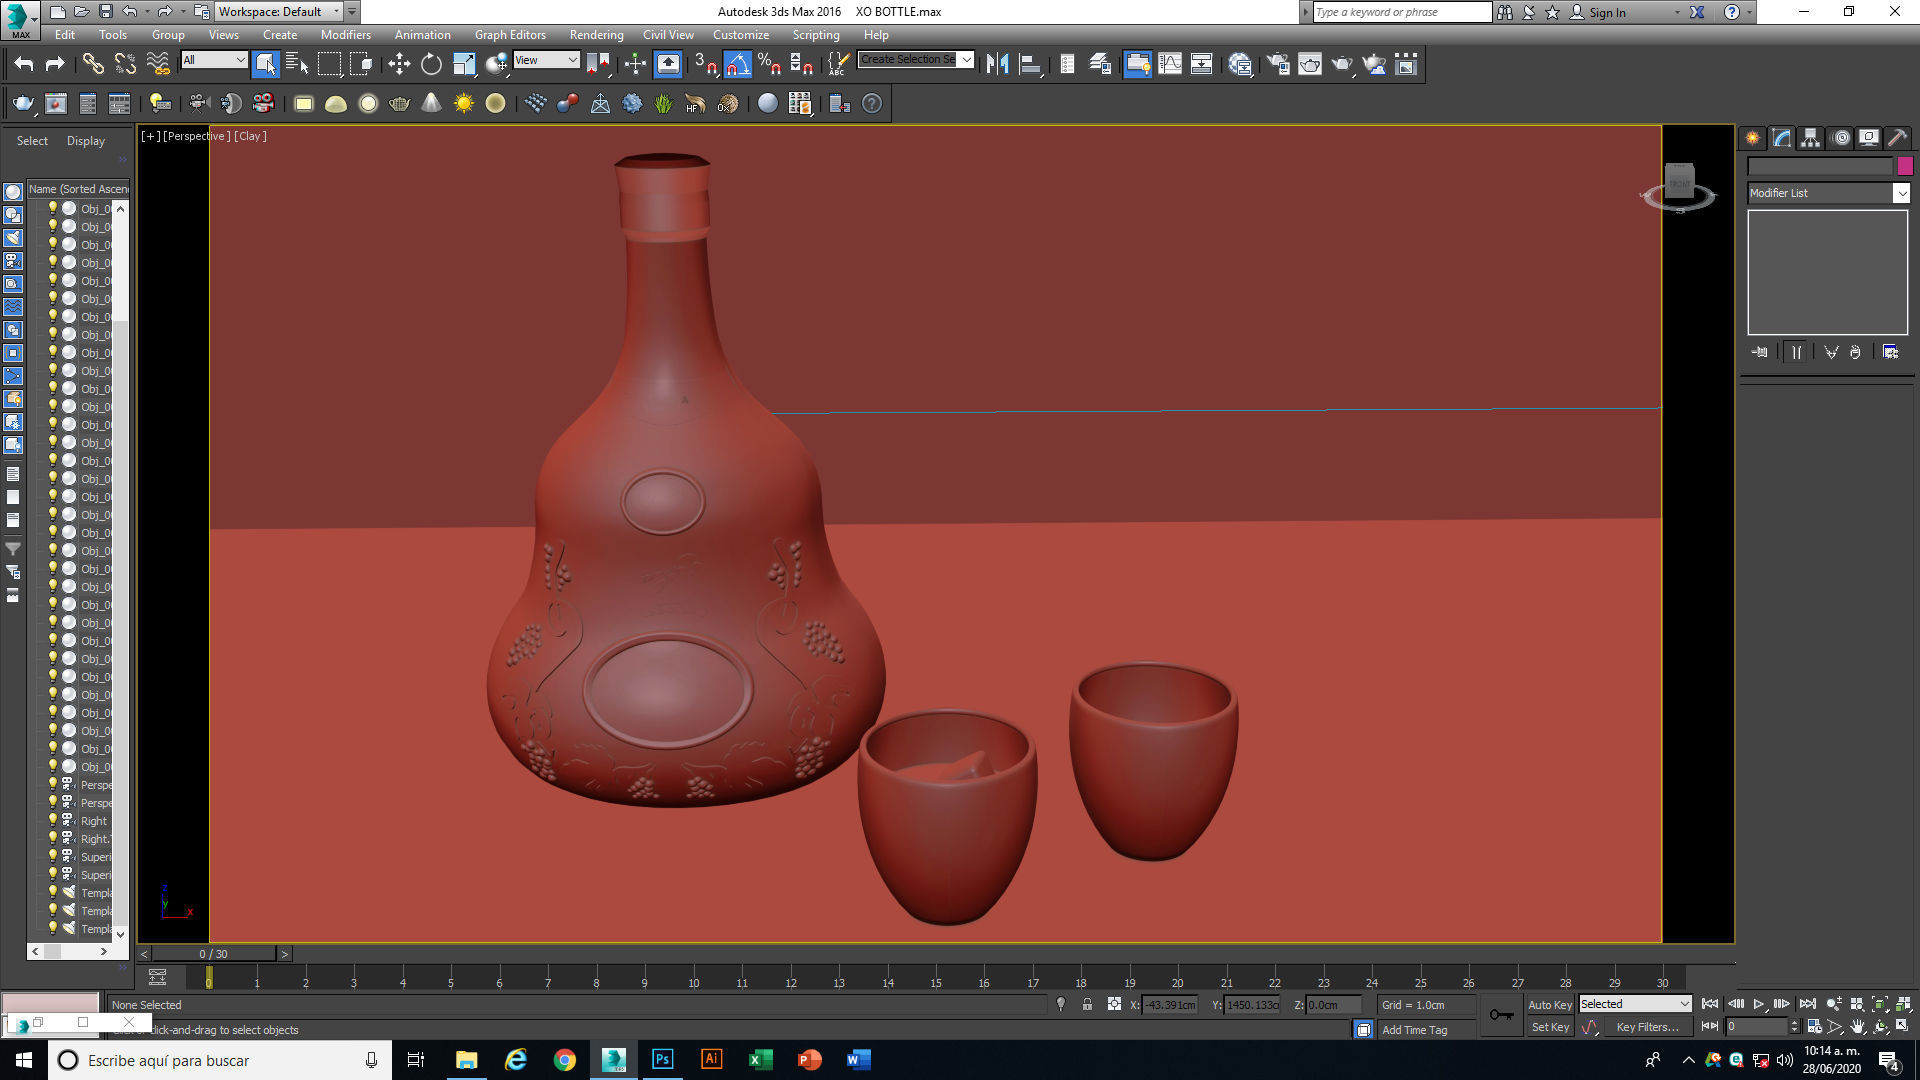The image size is (1920, 1080).
Task: Open the Select by Name dialog
Action: pyautogui.click(x=297, y=64)
